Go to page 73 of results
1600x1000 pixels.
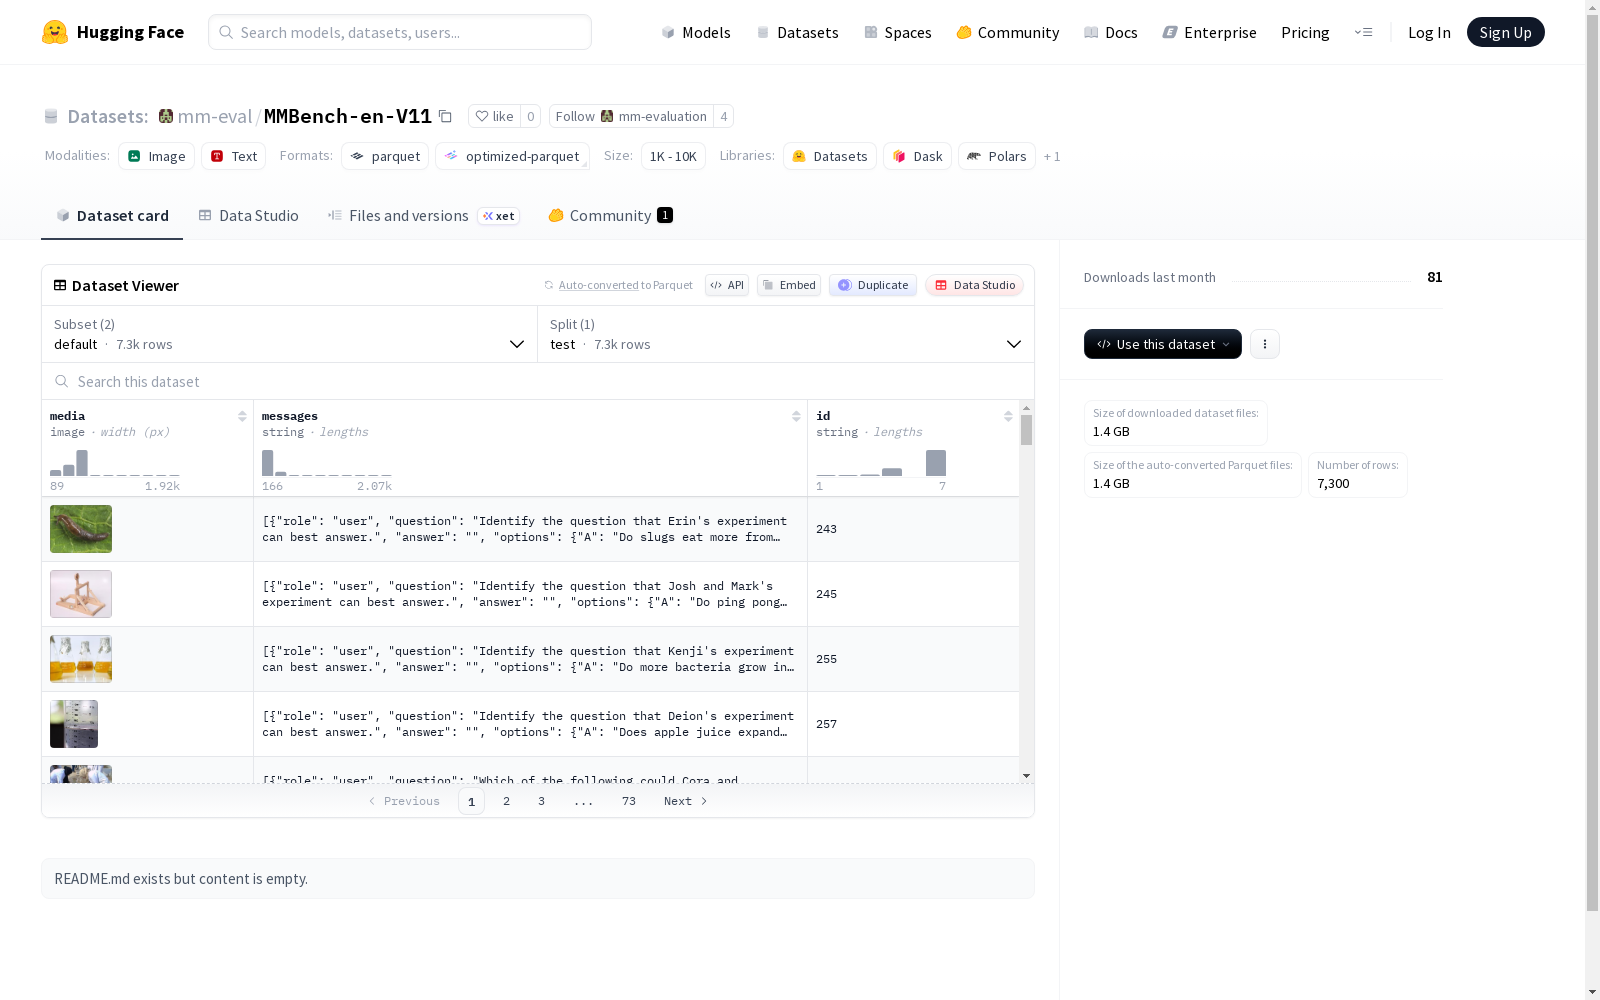(x=629, y=801)
